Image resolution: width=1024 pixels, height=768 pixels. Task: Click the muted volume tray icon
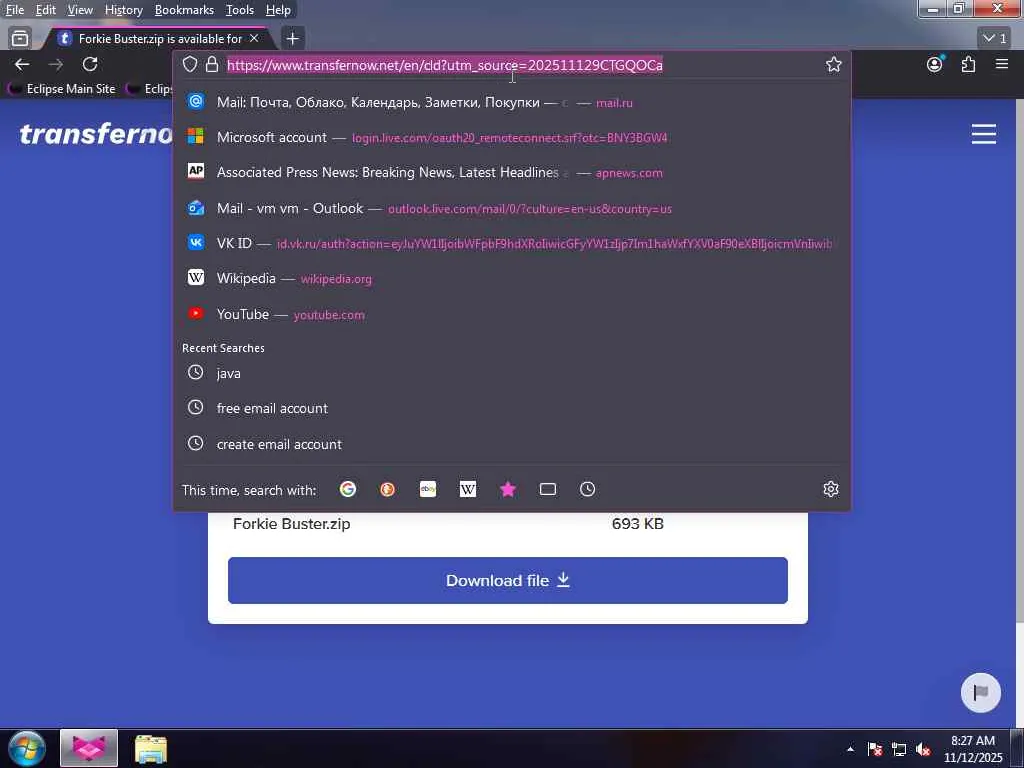pos(923,749)
